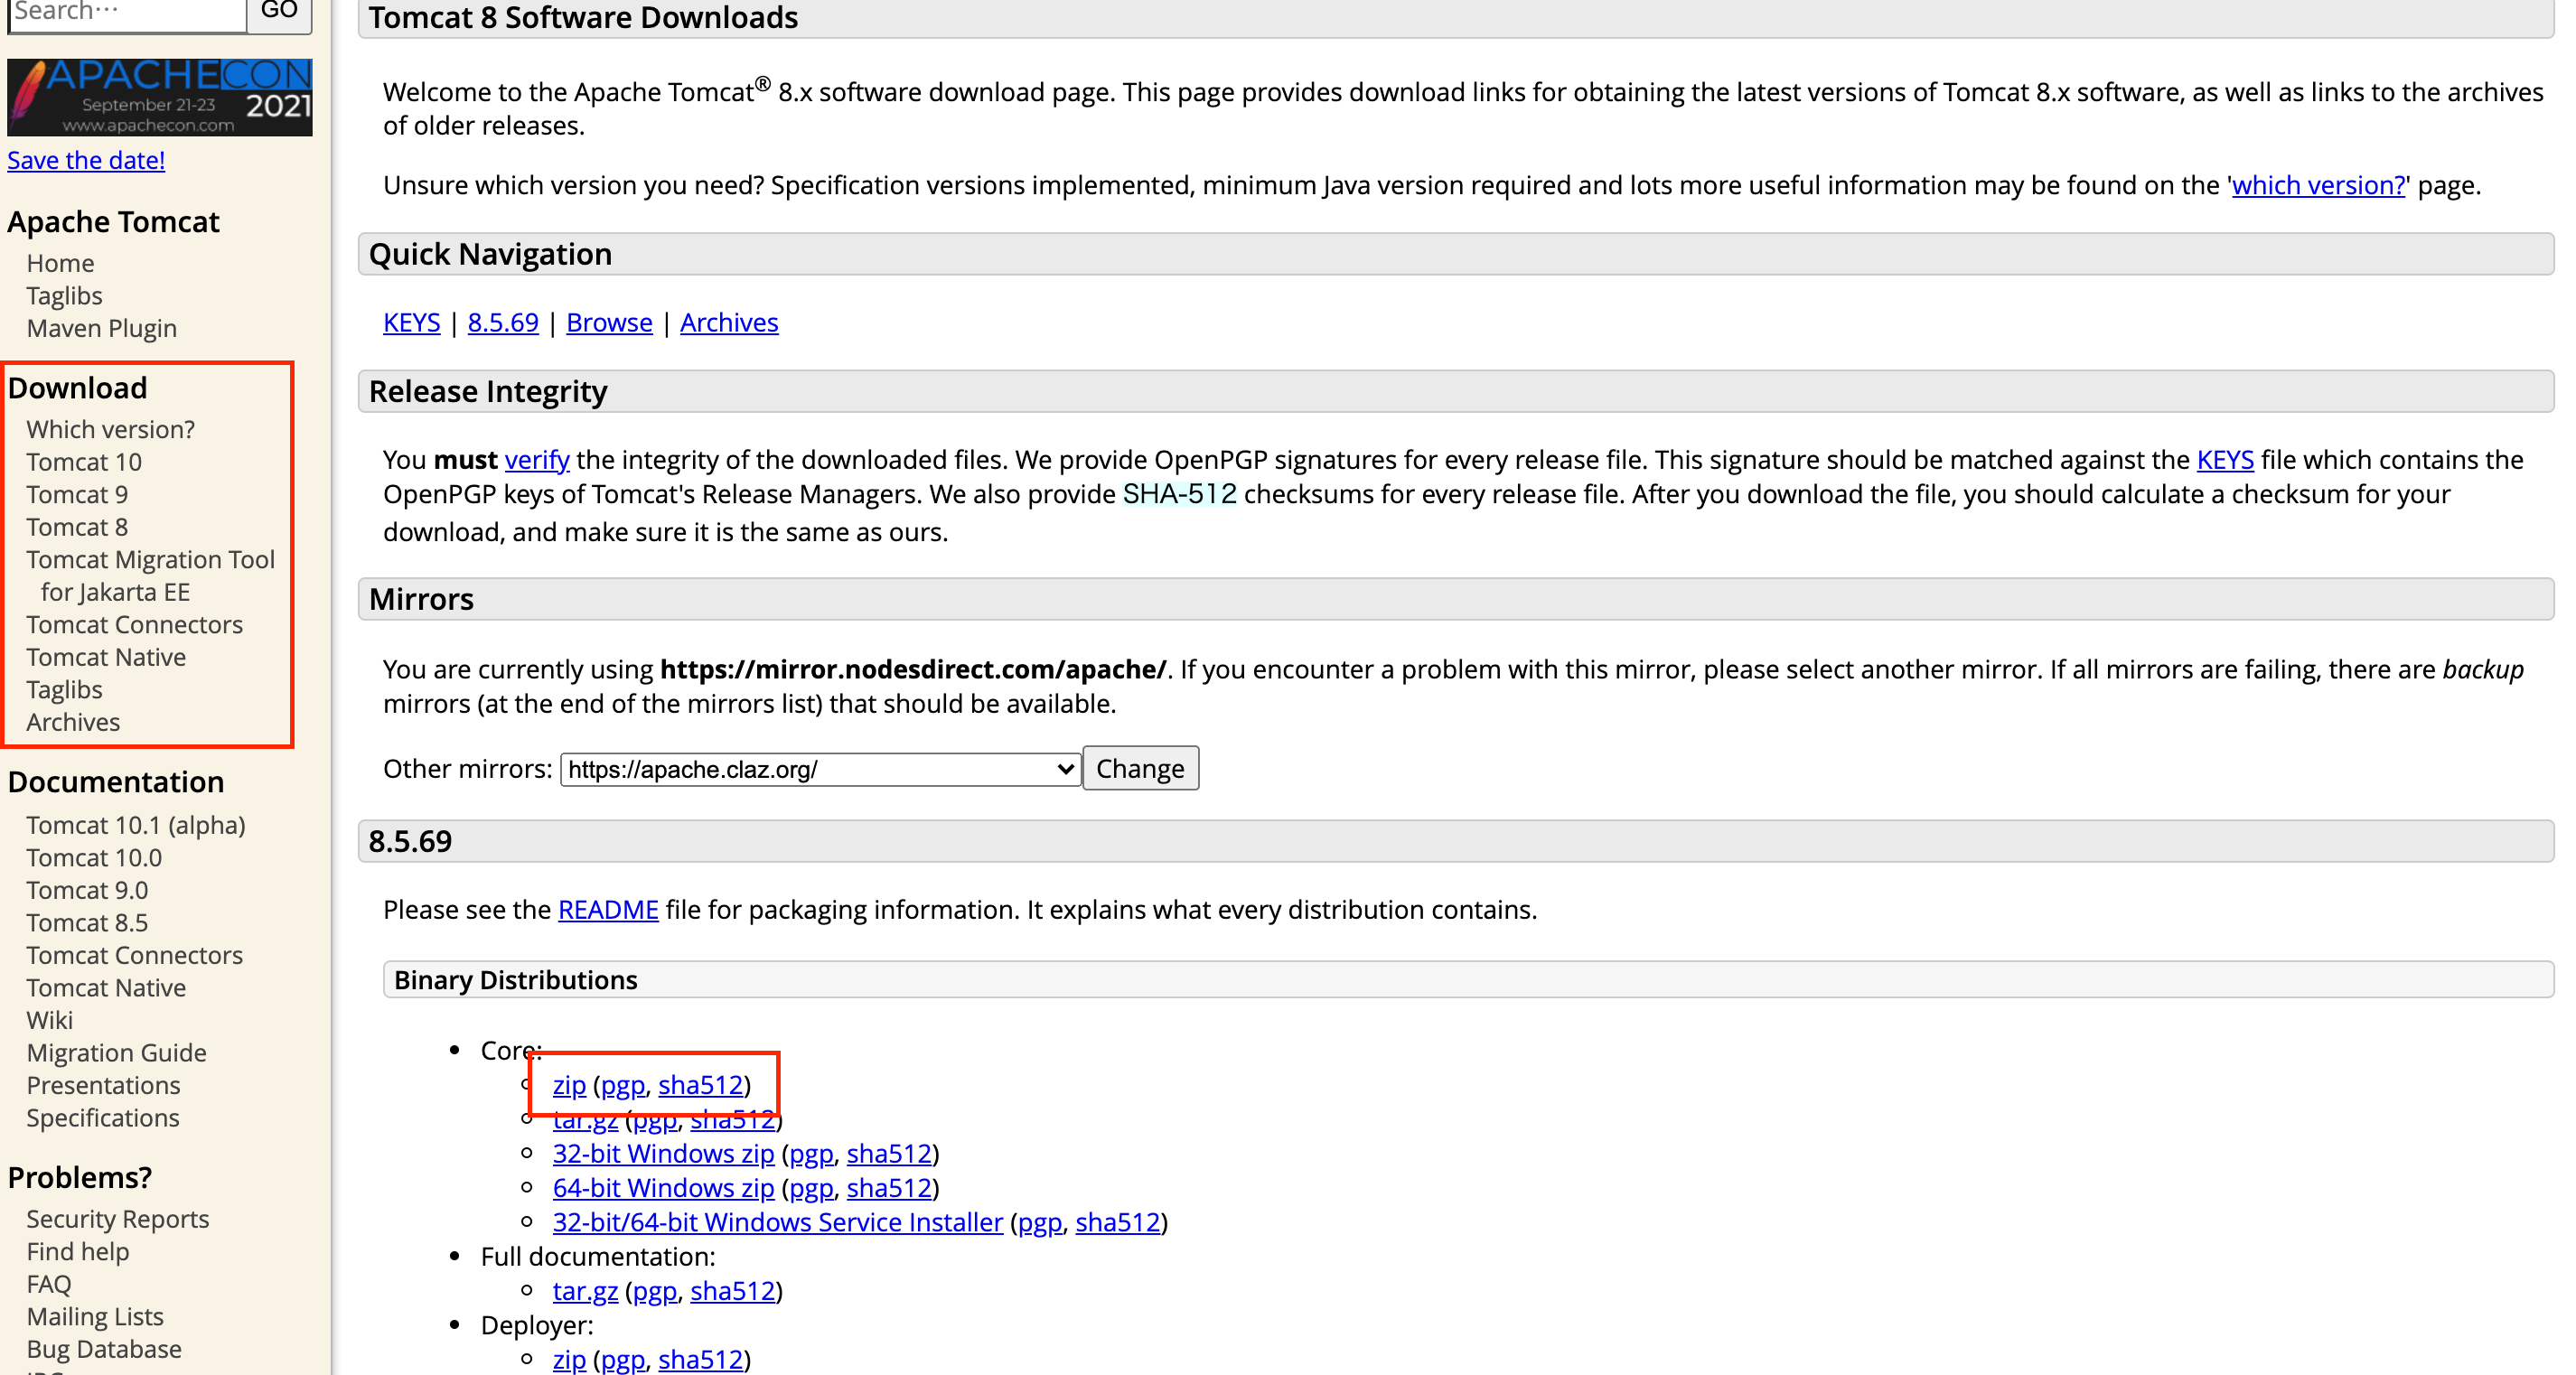Open the KEYS quick navigation link

[x=411, y=322]
